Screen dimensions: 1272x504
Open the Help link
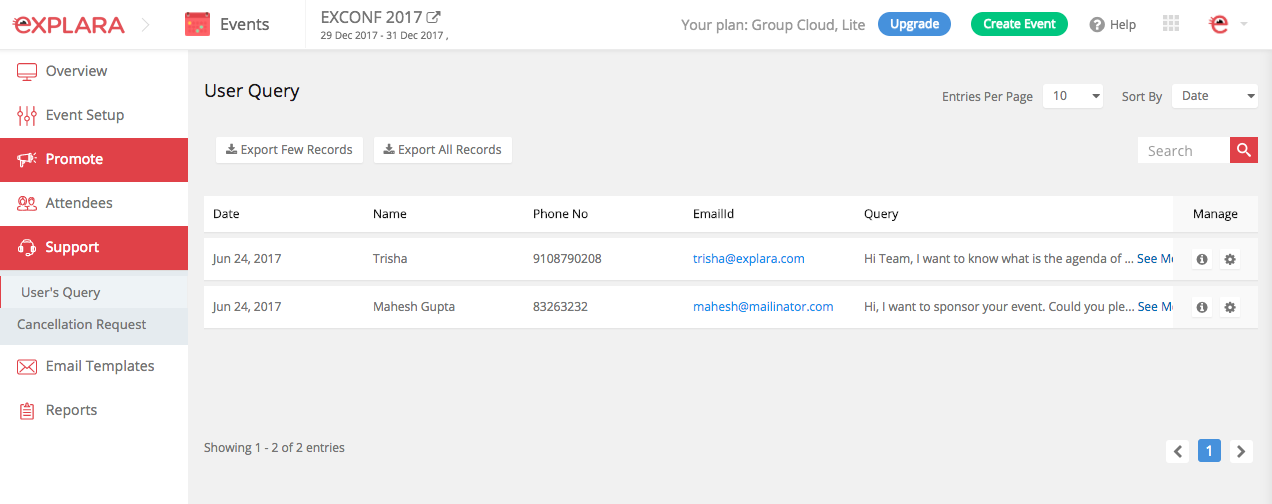pos(1123,25)
